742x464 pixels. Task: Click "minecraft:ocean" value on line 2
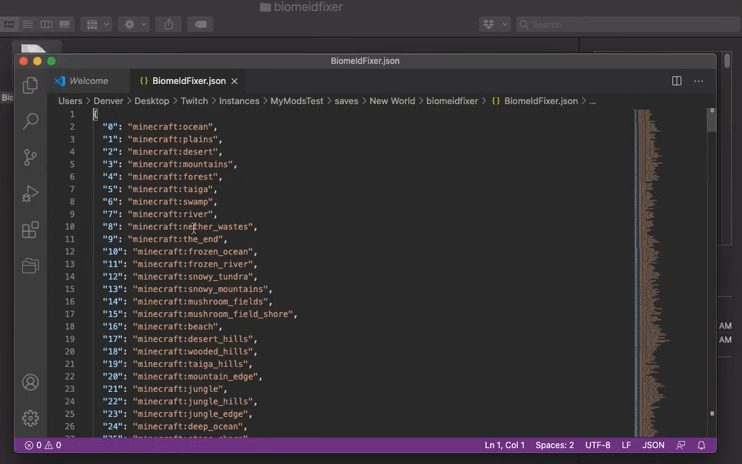(x=170, y=127)
